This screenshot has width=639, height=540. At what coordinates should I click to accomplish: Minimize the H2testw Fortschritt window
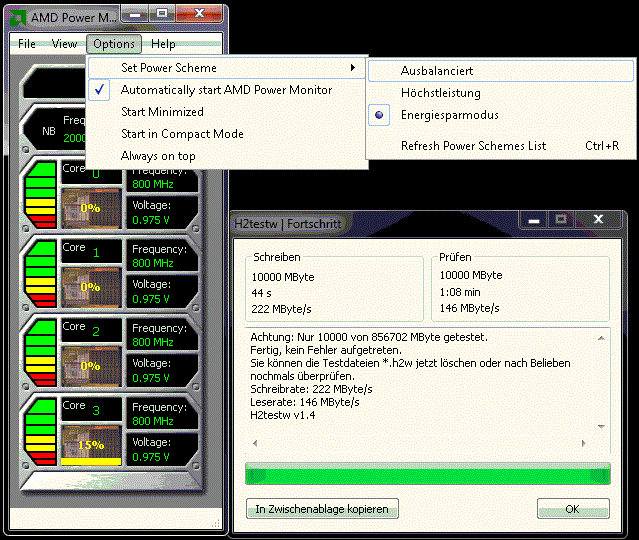click(x=534, y=220)
